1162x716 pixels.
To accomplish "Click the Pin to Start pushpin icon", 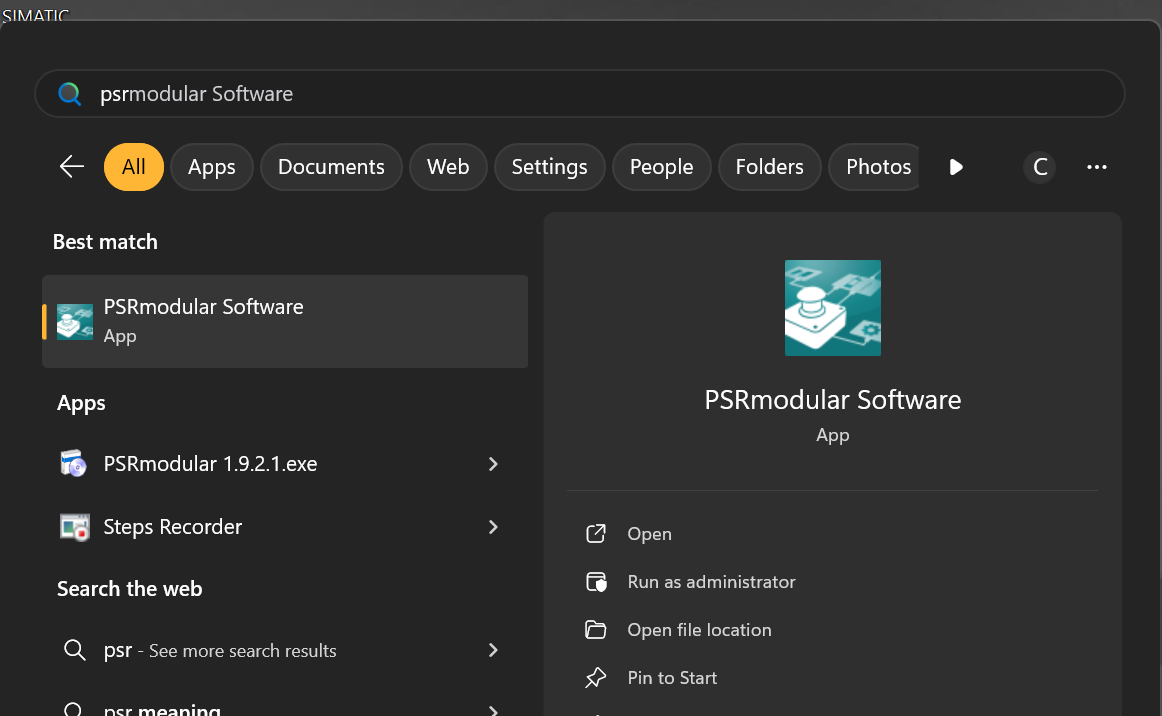I will click(596, 678).
